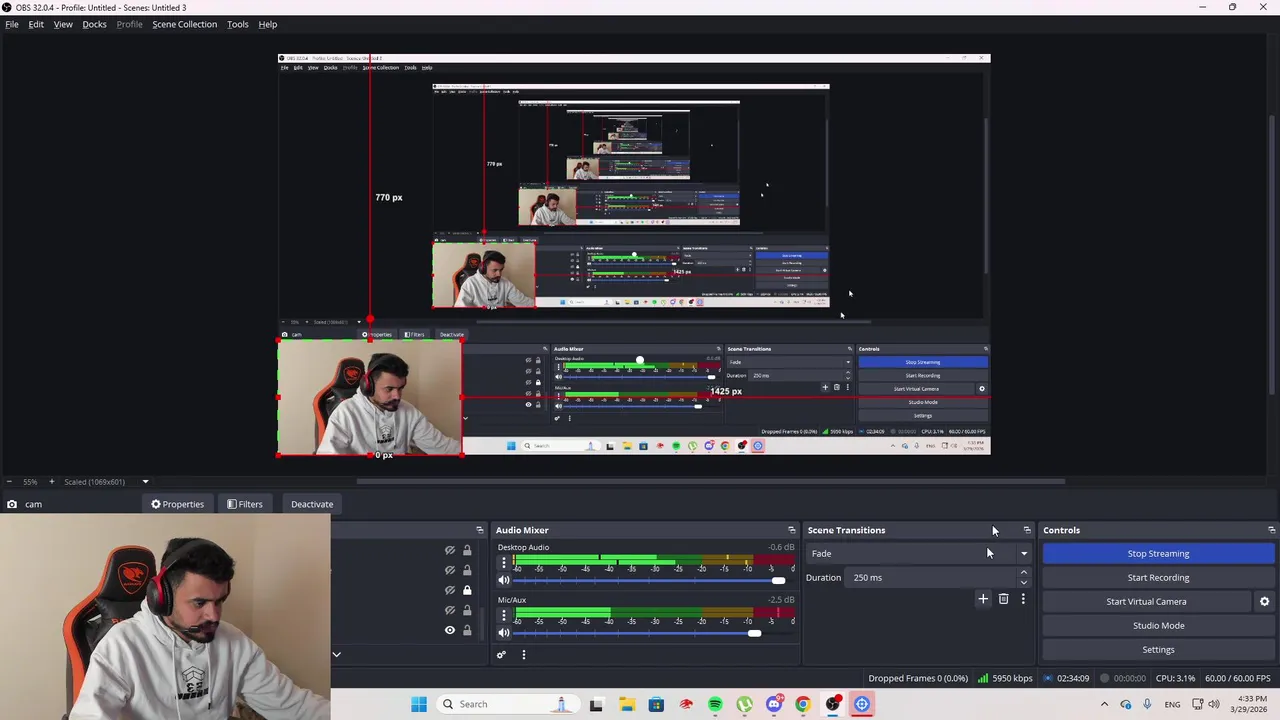Image resolution: width=1280 pixels, height=720 pixels.
Task: Open the File menu
Action: 12,24
